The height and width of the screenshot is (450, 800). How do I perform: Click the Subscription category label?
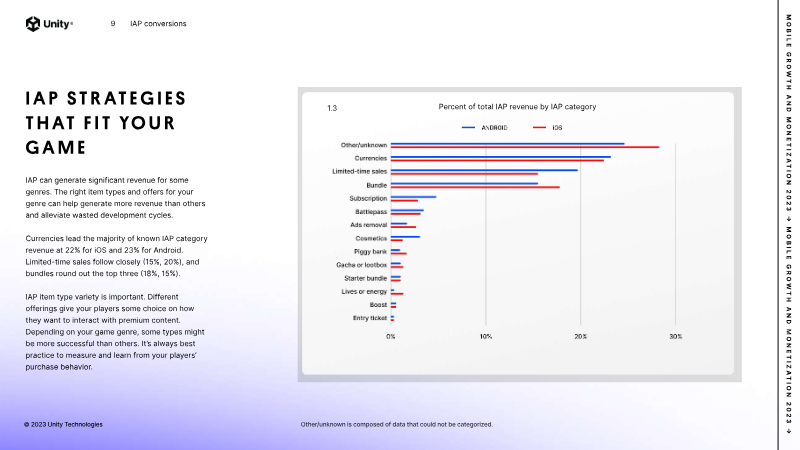(368, 198)
